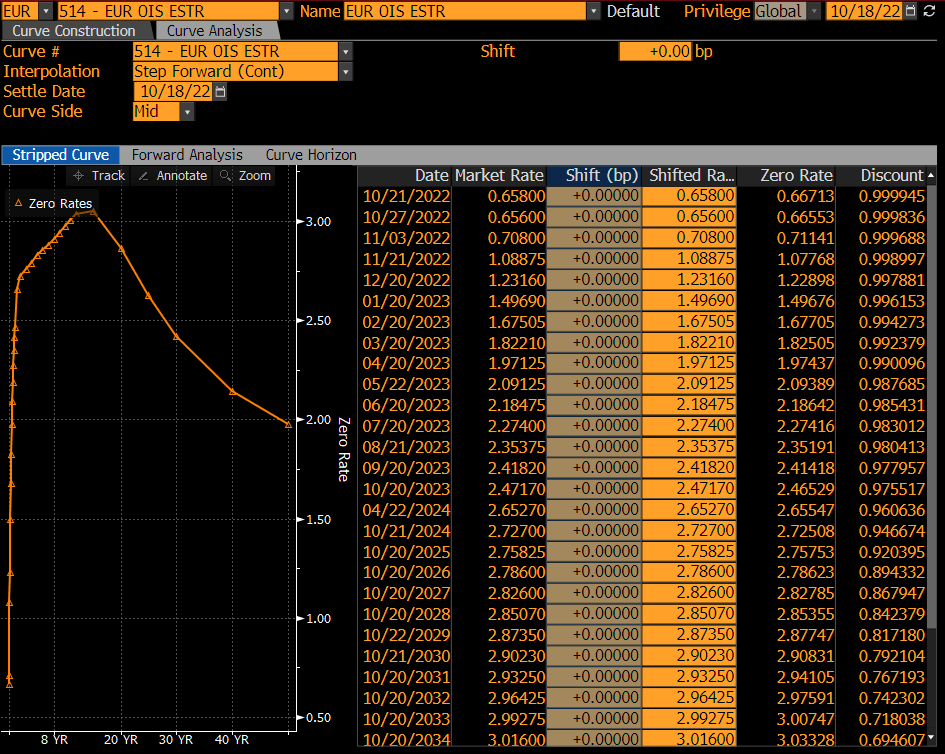945x754 pixels.
Task: View the Curve Horizon tab
Action: [310, 155]
